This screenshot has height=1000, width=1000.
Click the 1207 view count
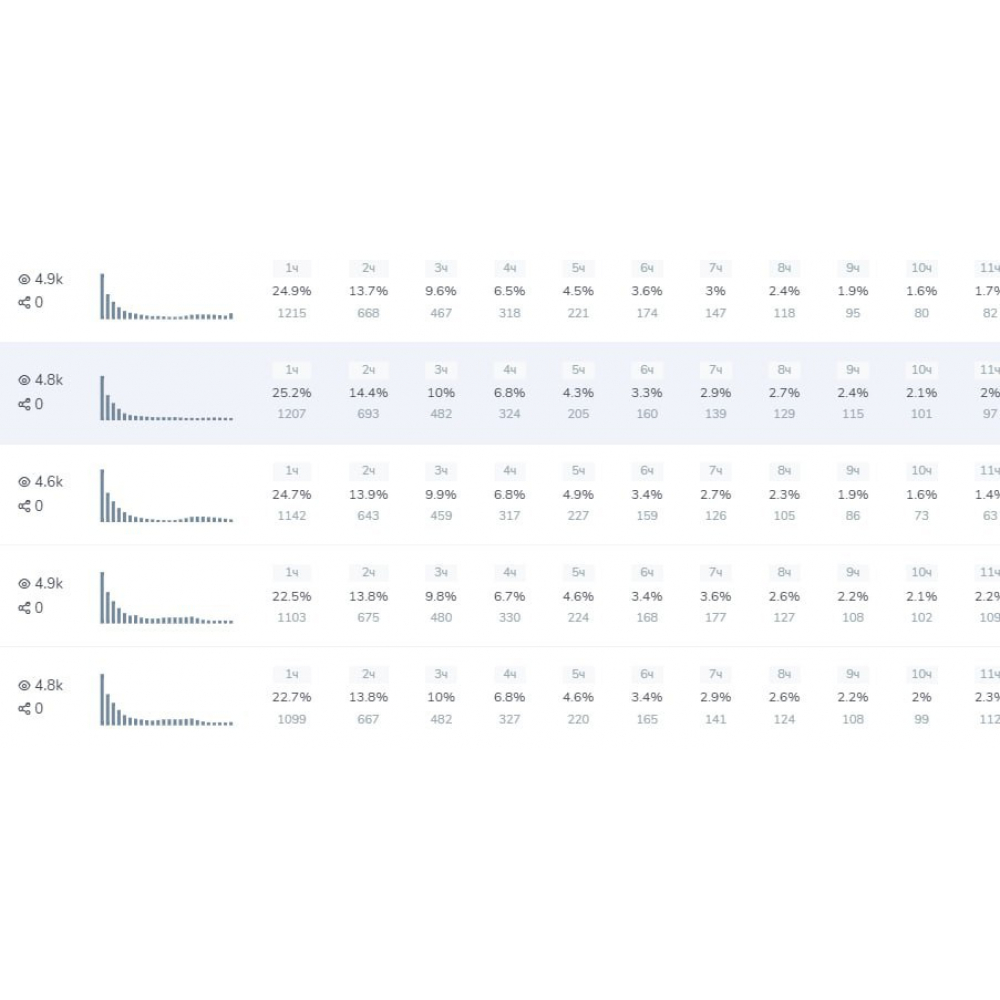pyautogui.click(x=292, y=414)
